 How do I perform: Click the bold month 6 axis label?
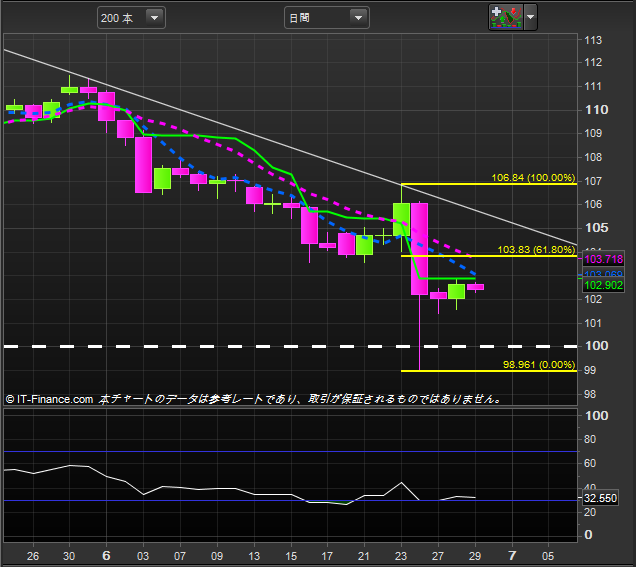pyautogui.click(x=106, y=556)
